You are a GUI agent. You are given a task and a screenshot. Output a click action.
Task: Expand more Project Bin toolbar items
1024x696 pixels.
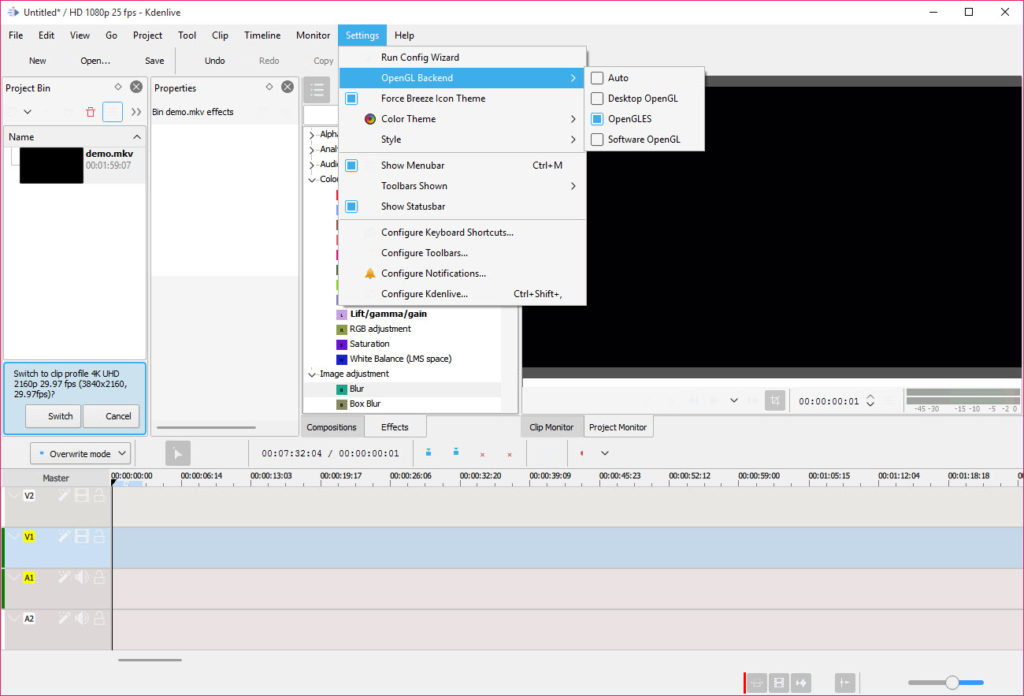pos(136,112)
